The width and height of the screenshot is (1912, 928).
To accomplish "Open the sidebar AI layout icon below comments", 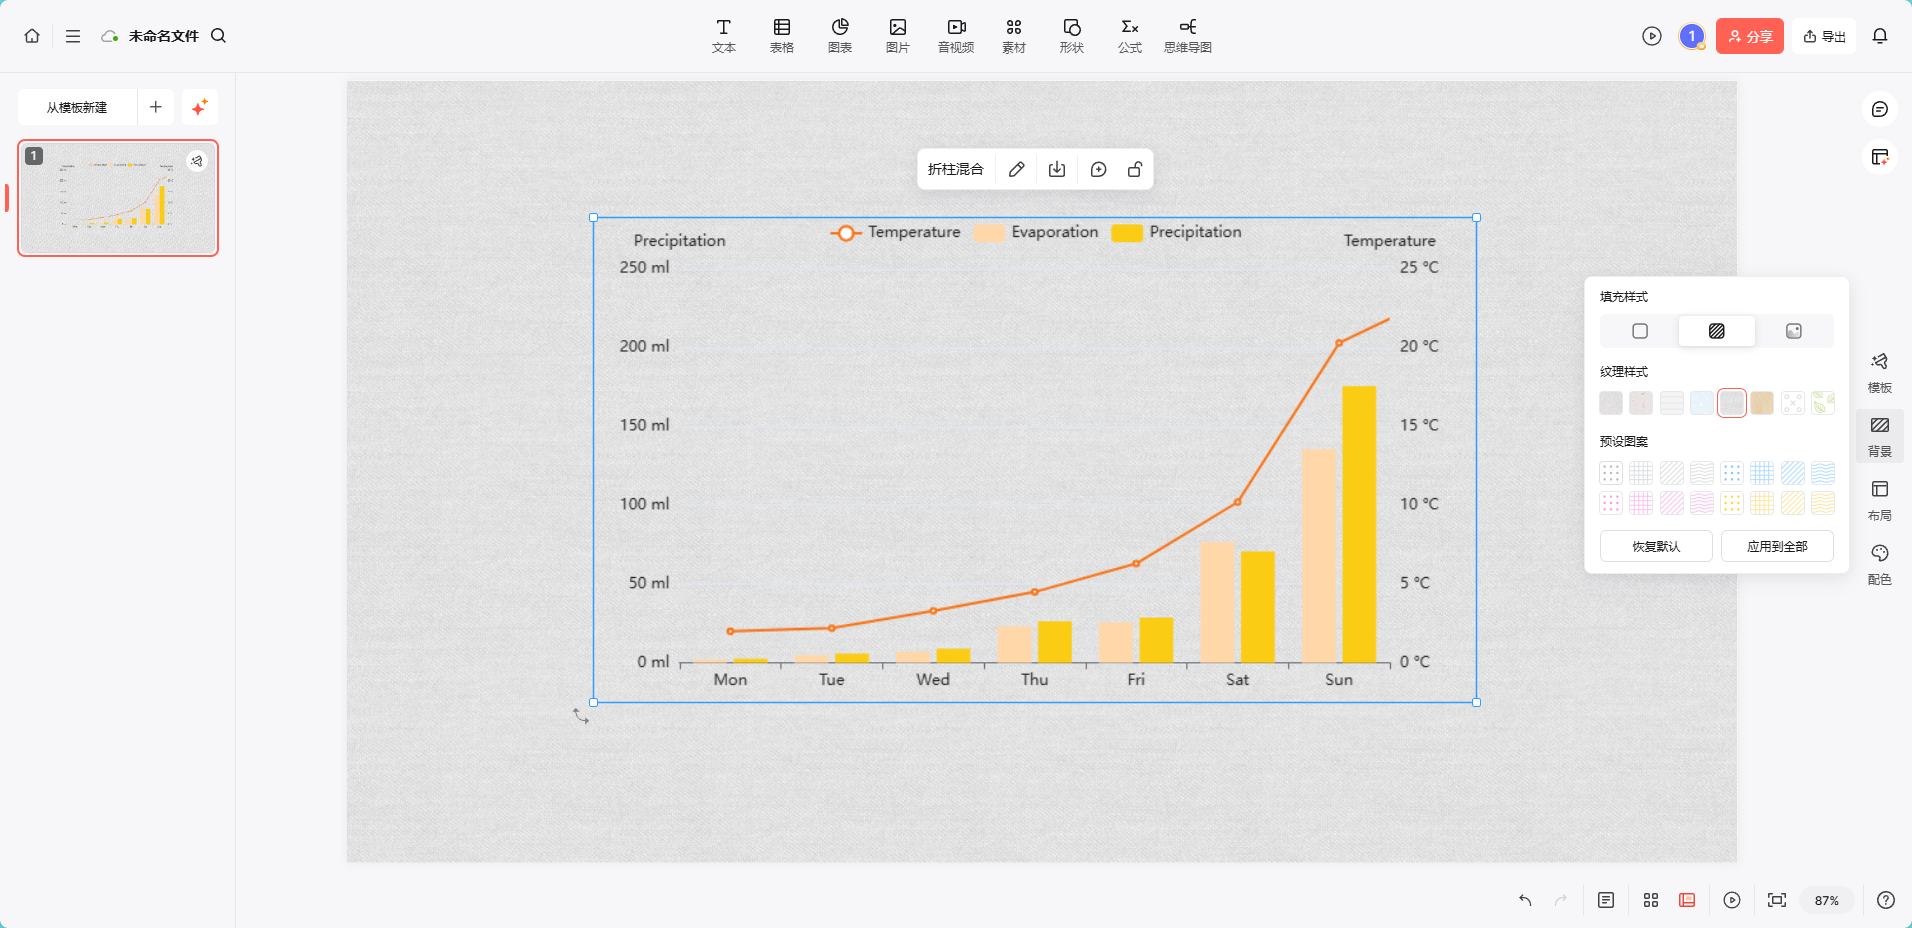I will coord(1880,157).
